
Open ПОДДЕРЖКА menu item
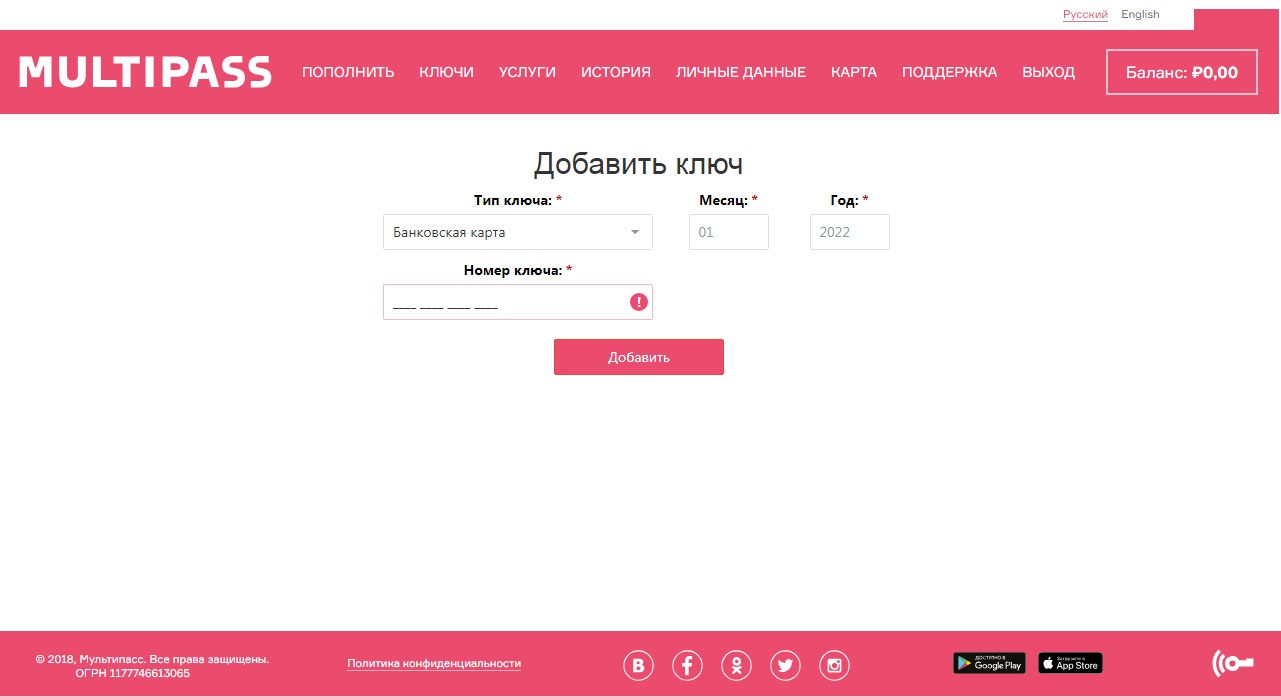click(949, 72)
